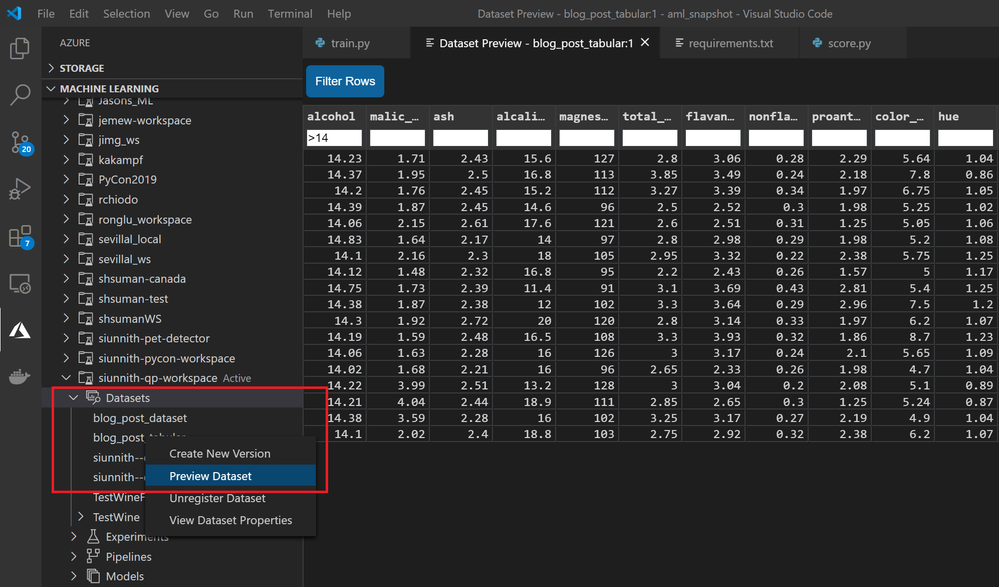Open the Search view icon
This screenshot has width=999, height=587.
(x=20, y=95)
